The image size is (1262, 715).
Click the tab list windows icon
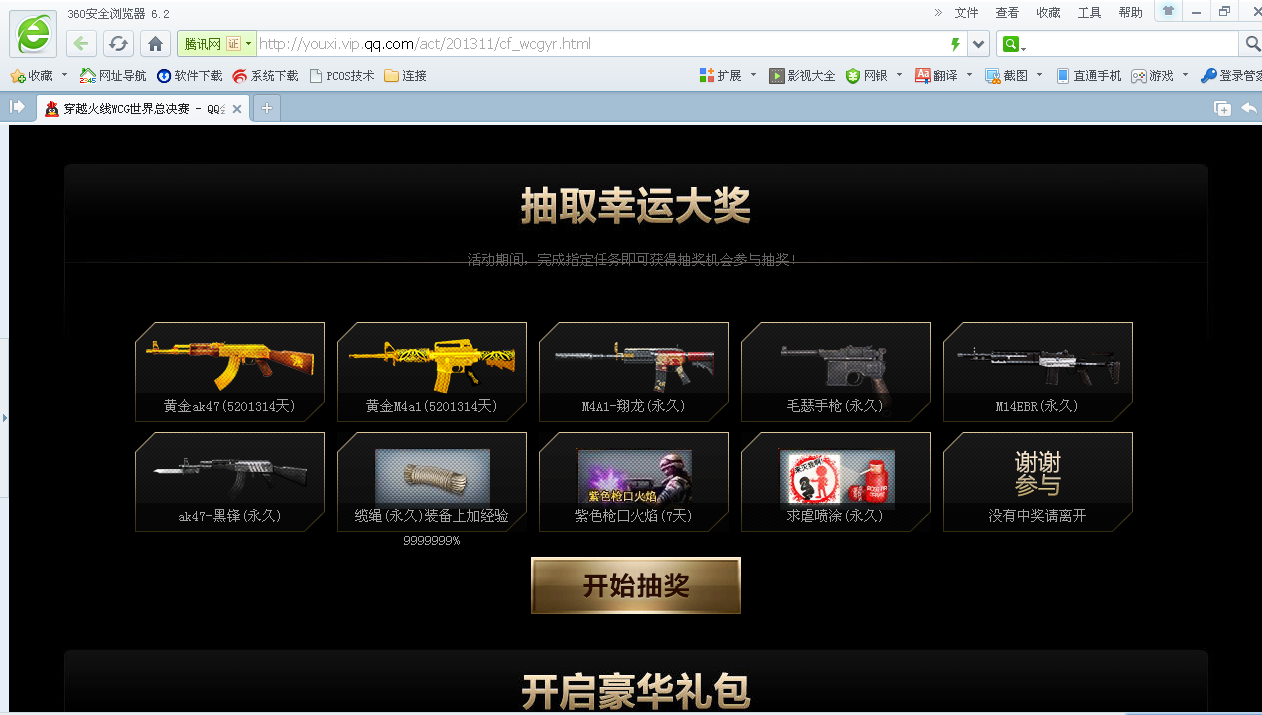point(1222,108)
